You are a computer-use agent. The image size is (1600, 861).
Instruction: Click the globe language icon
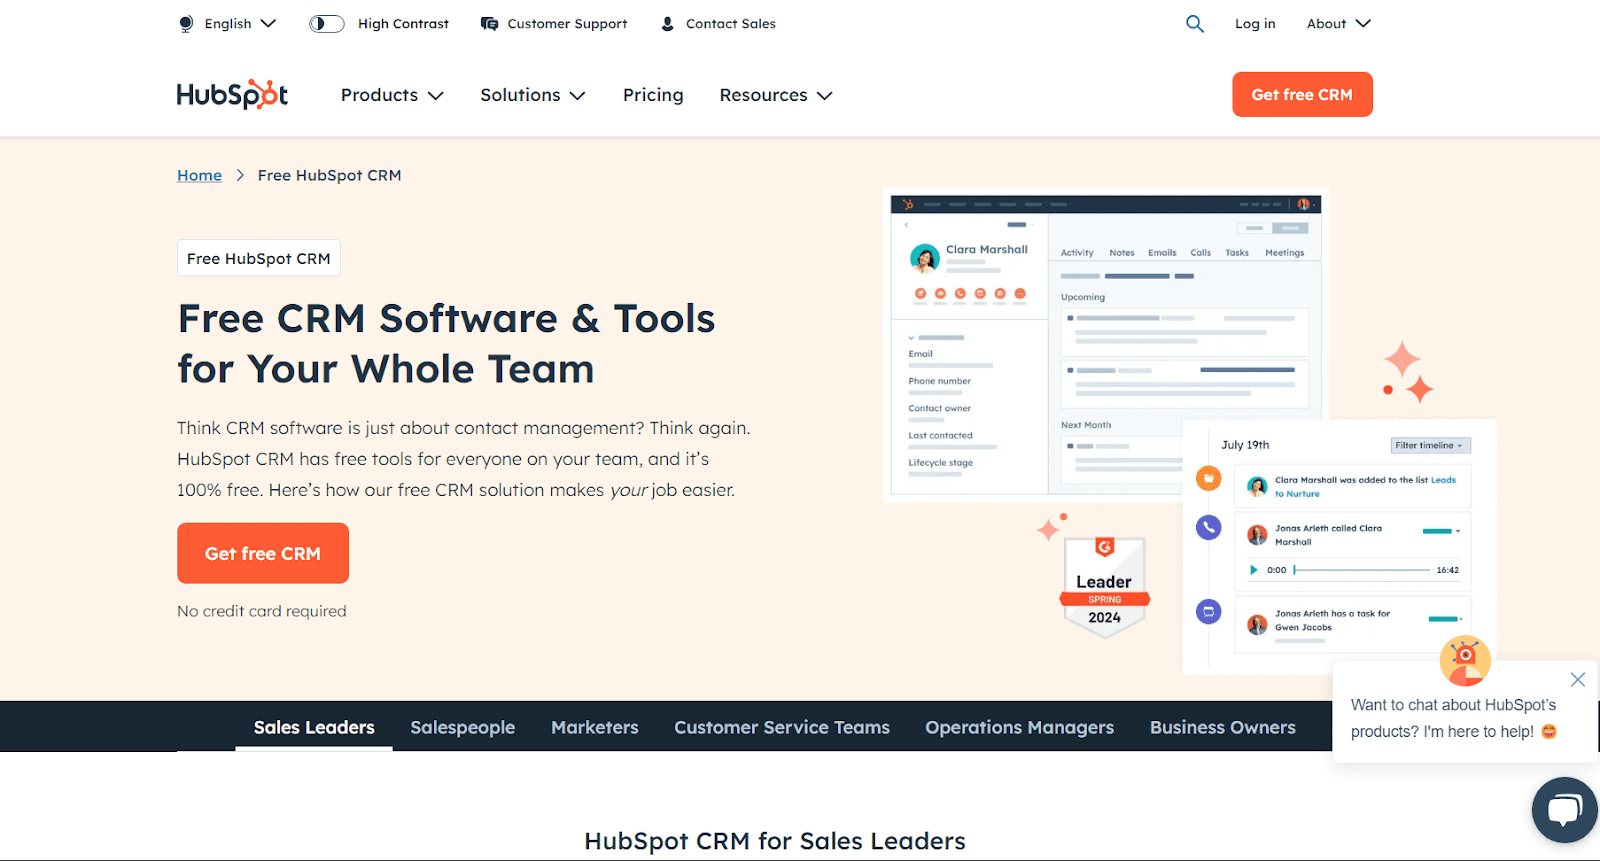[x=186, y=24]
